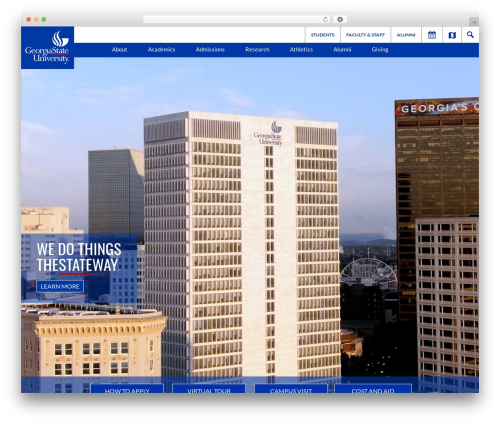Open the Academics menu
The image size is (500, 423).
161,50
